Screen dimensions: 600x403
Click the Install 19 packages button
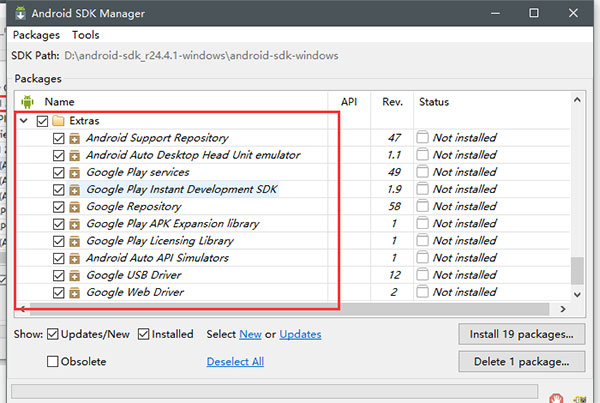point(520,334)
